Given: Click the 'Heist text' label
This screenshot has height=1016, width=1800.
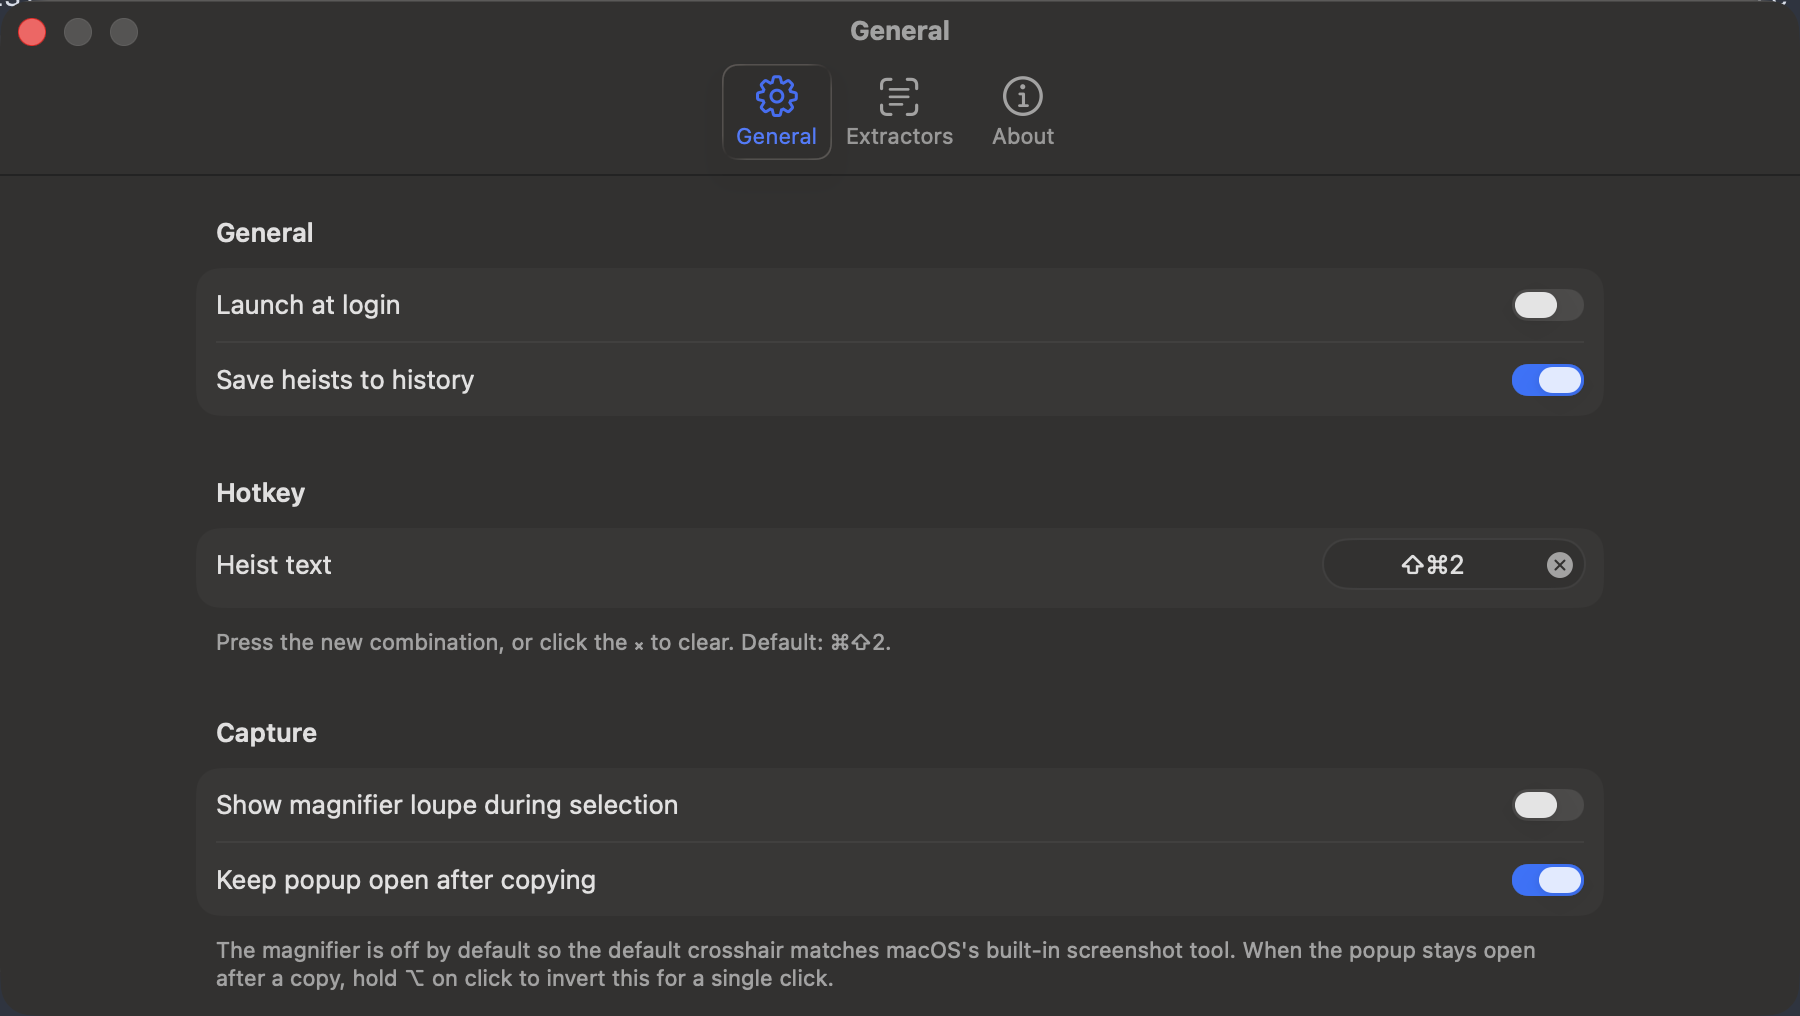Looking at the screenshot, I should point(273,565).
